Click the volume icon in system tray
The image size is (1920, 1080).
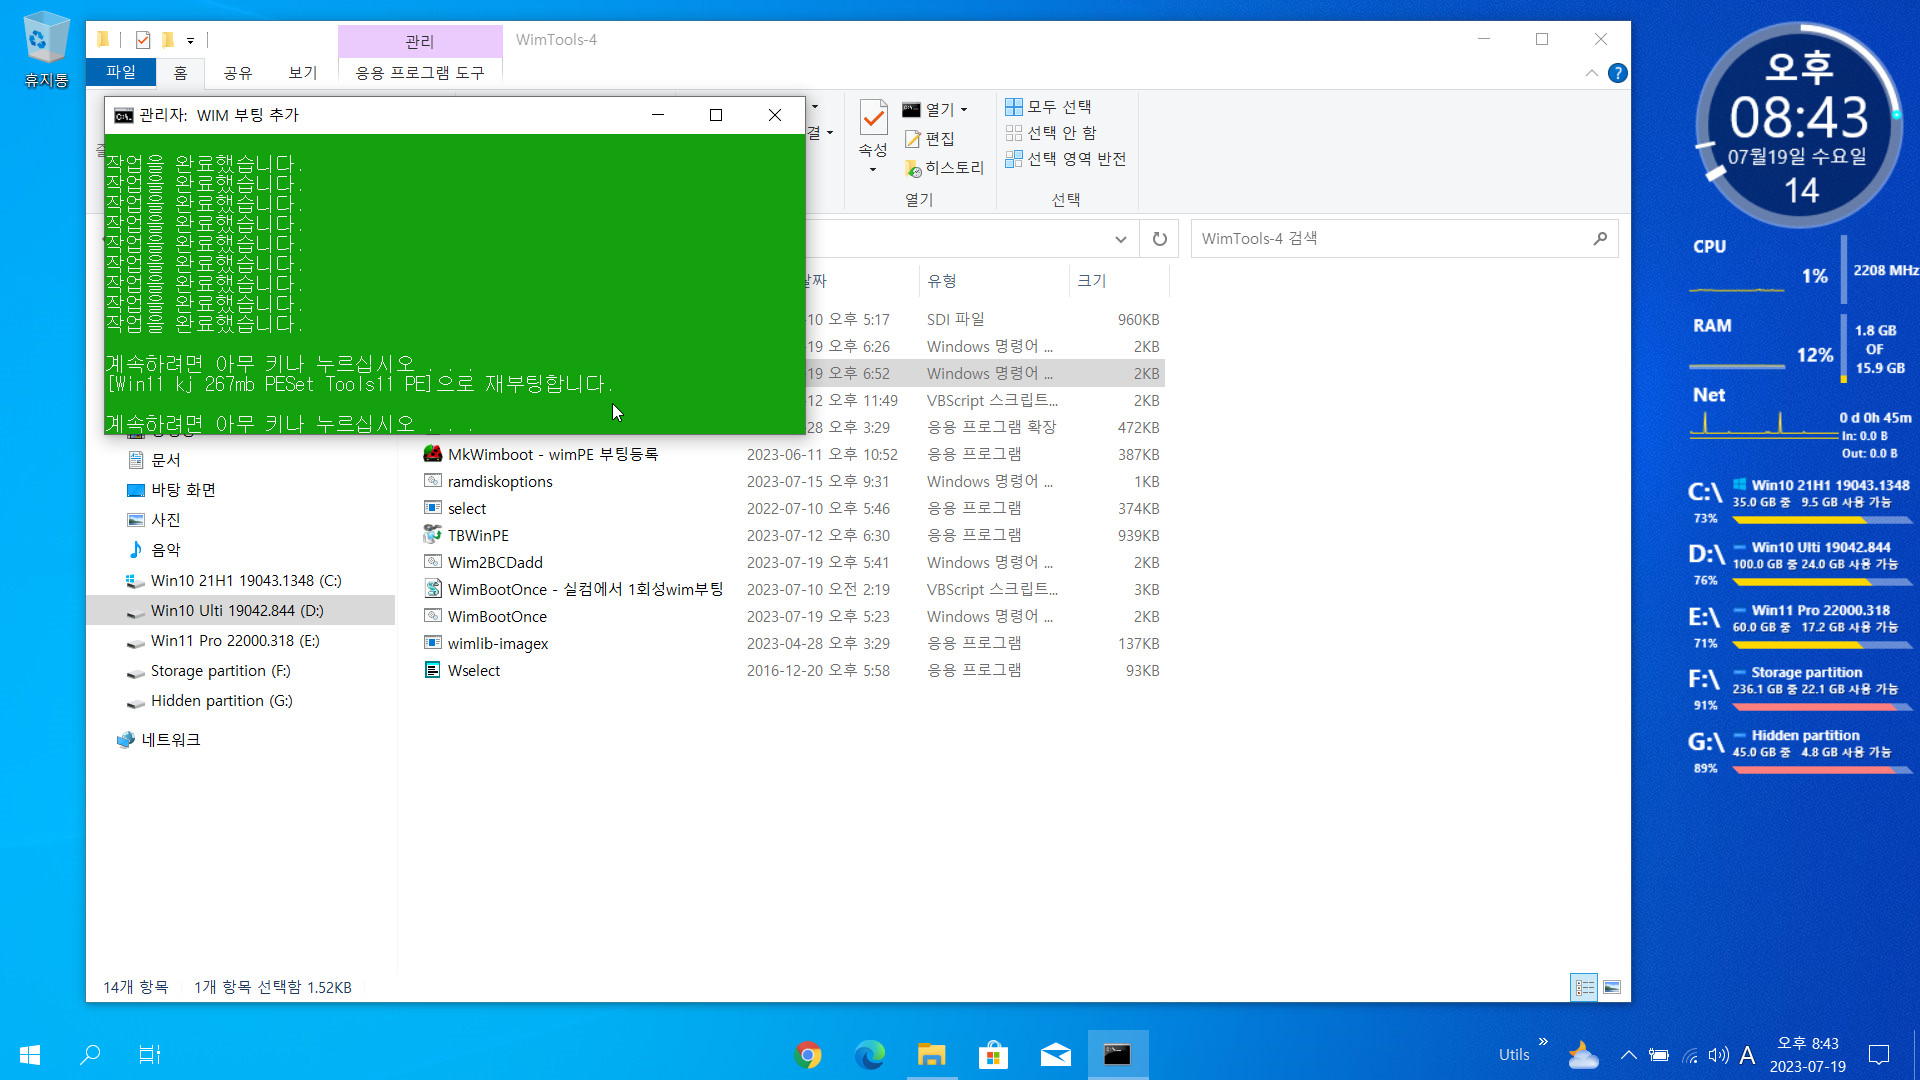pyautogui.click(x=1718, y=1055)
